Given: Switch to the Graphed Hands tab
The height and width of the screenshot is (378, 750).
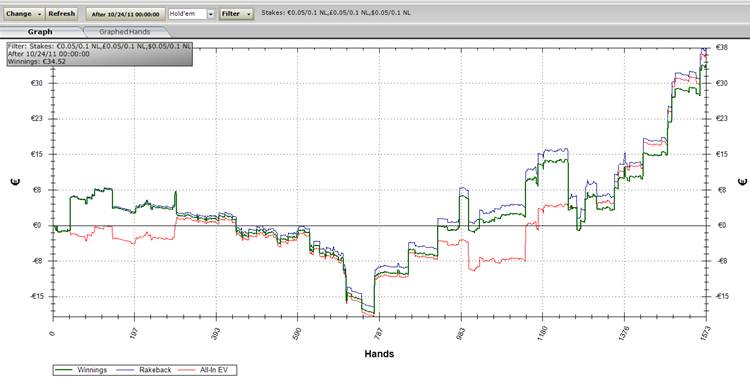Looking at the screenshot, I should (x=124, y=32).
